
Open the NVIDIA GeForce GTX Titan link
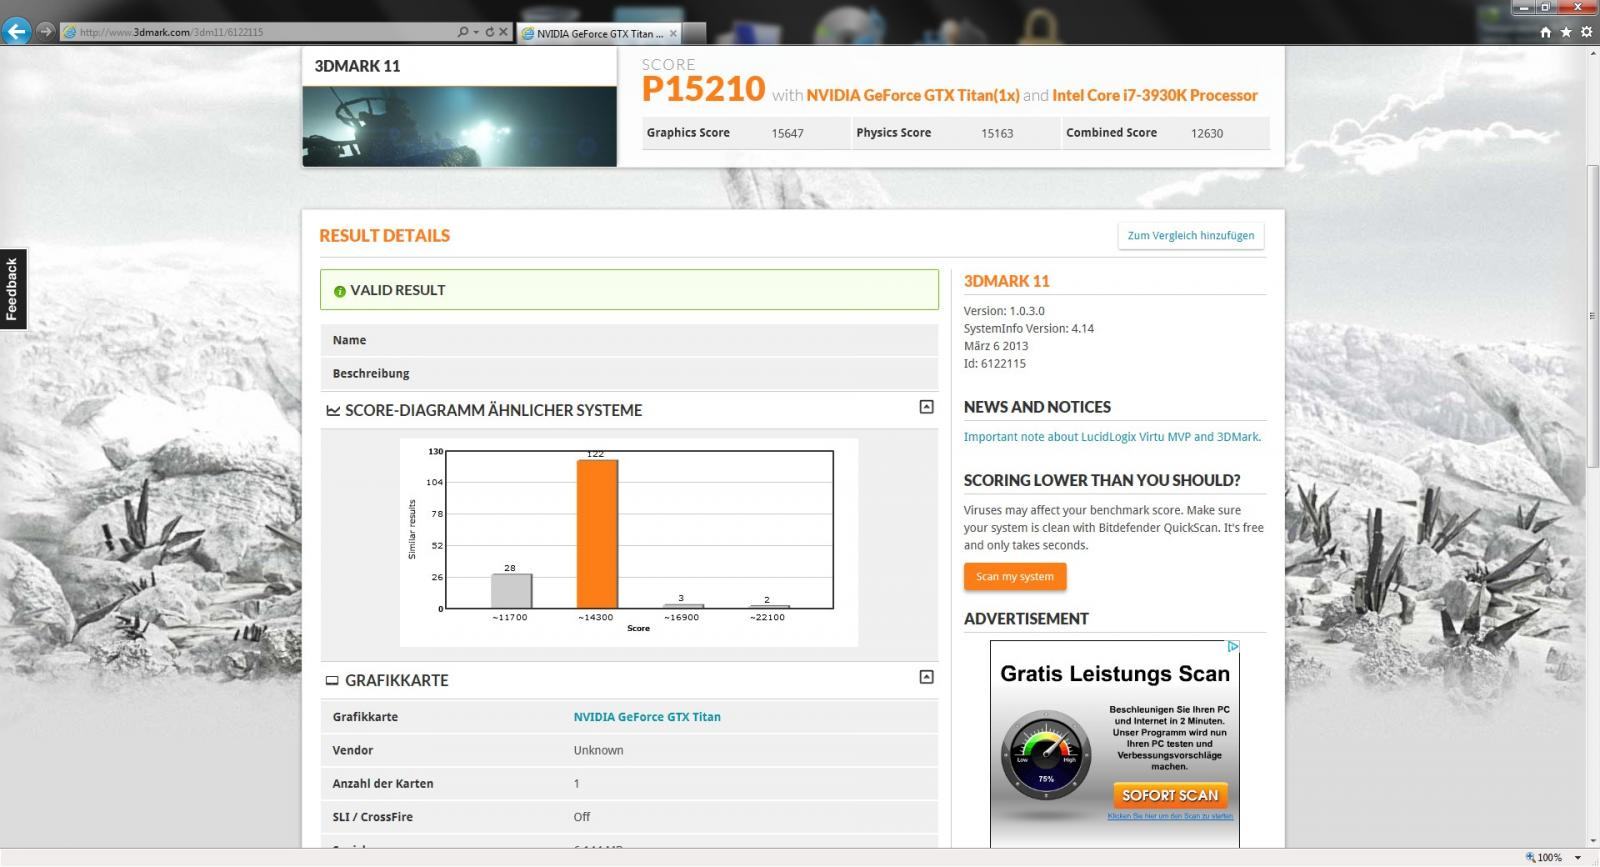647,717
